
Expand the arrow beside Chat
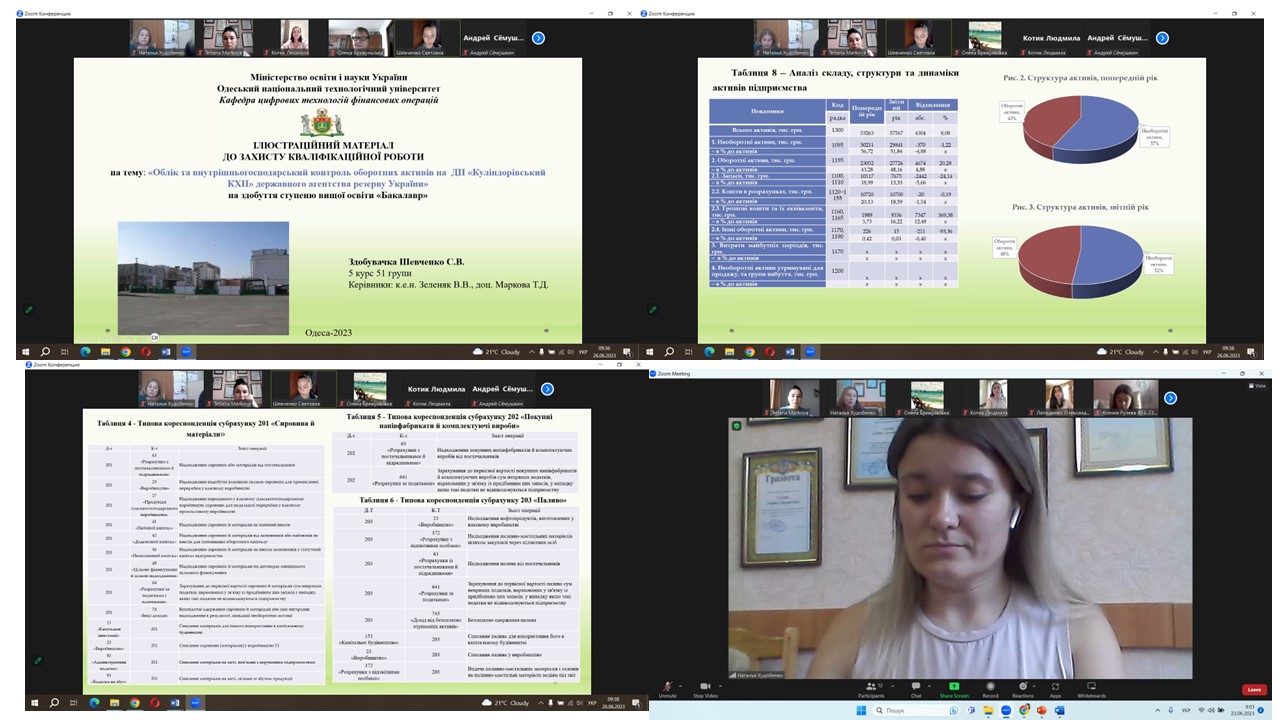pos(930,685)
